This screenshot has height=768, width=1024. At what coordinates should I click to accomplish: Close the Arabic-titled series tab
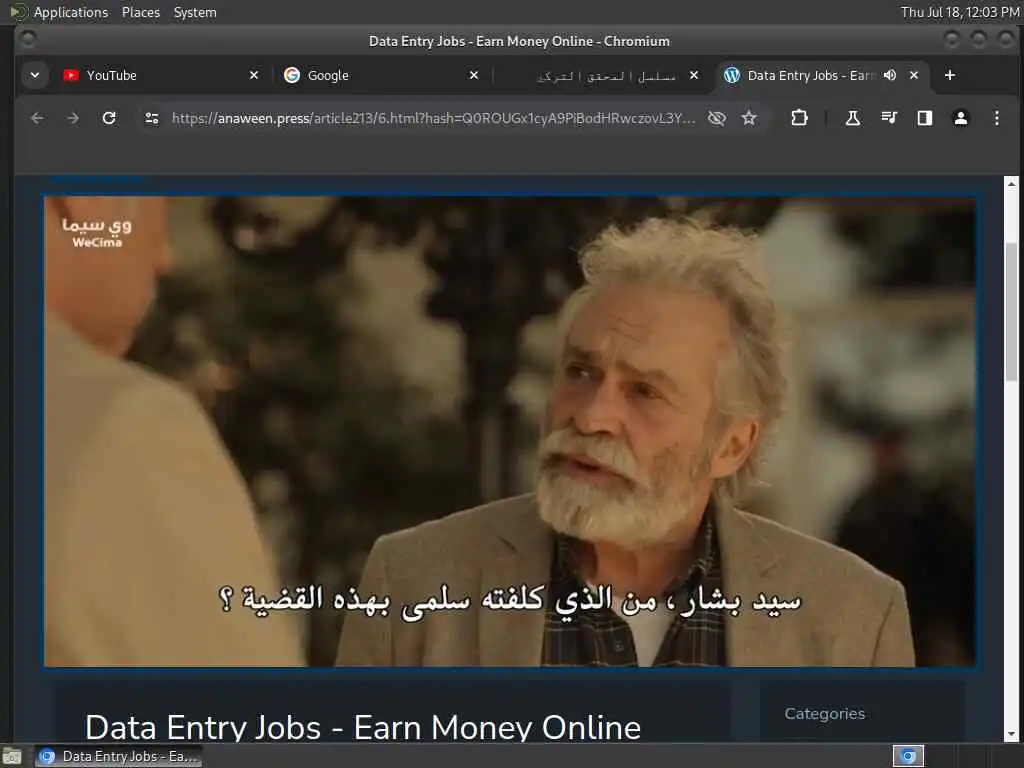coord(694,75)
